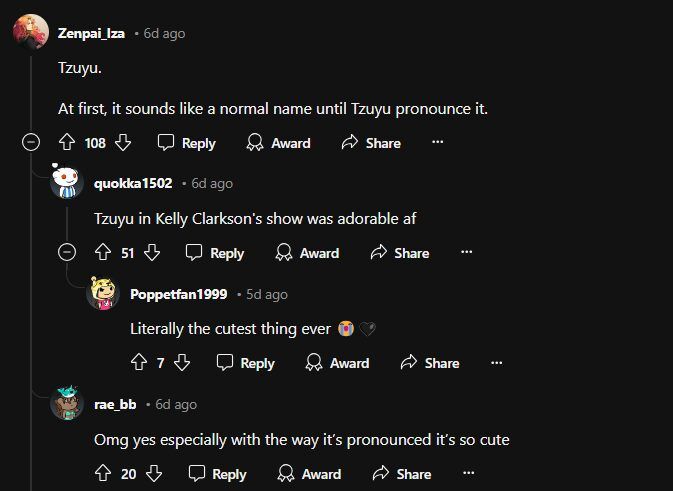Downvote Poppetfan1999's comment with 7 votes
The width and height of the screenshot is (673, 491).
[182, 363]
